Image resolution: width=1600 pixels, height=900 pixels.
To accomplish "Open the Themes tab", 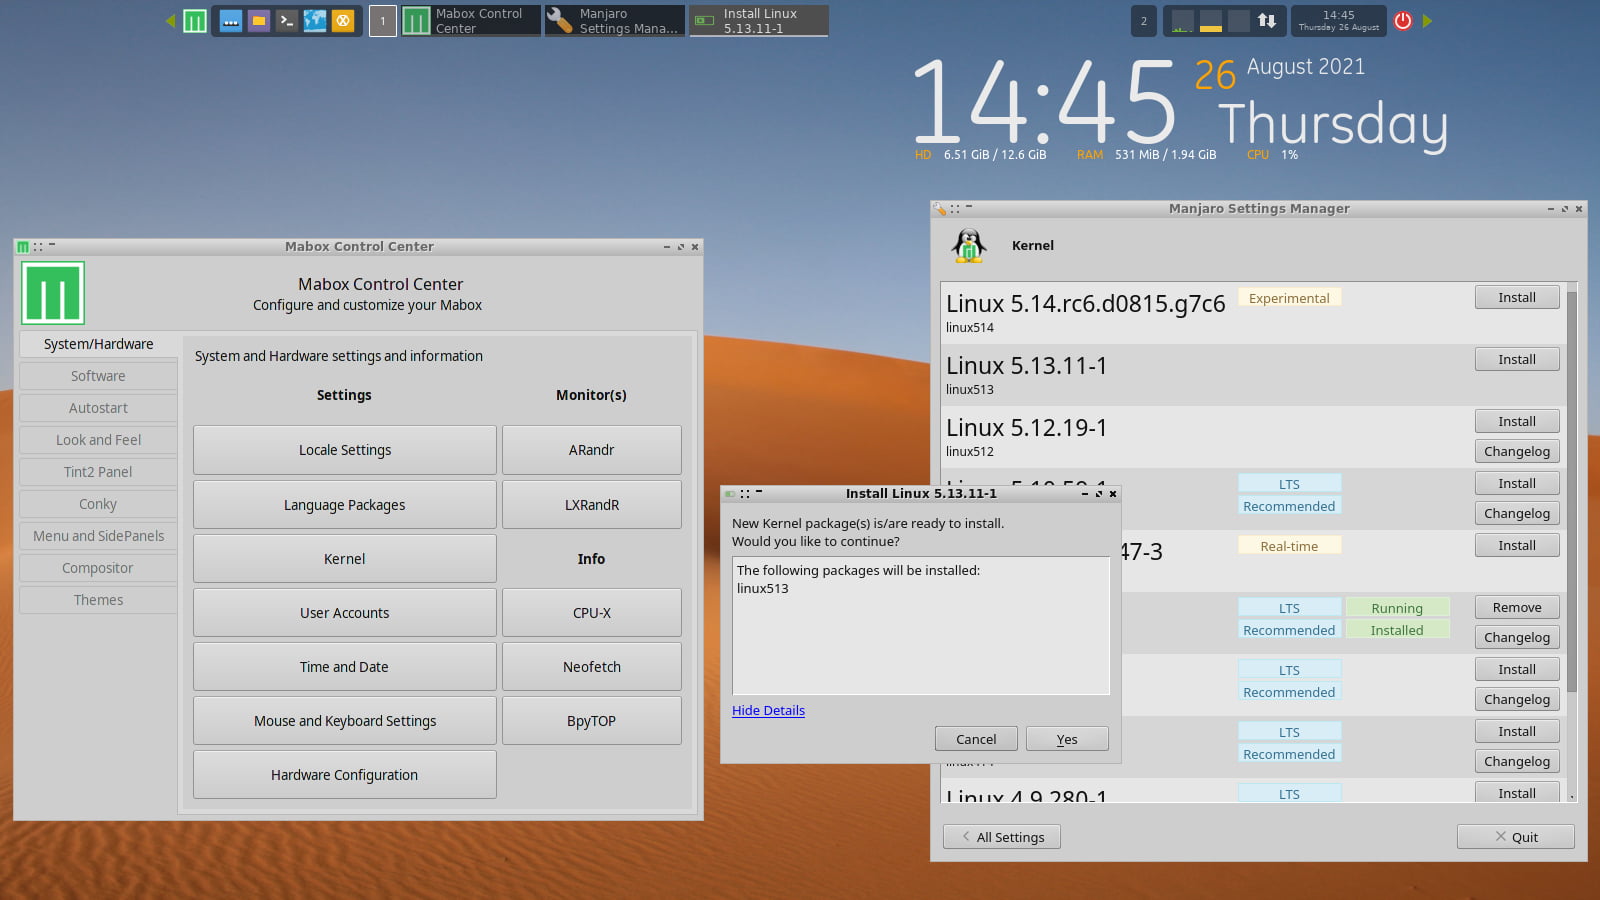I will pos(98,600).
